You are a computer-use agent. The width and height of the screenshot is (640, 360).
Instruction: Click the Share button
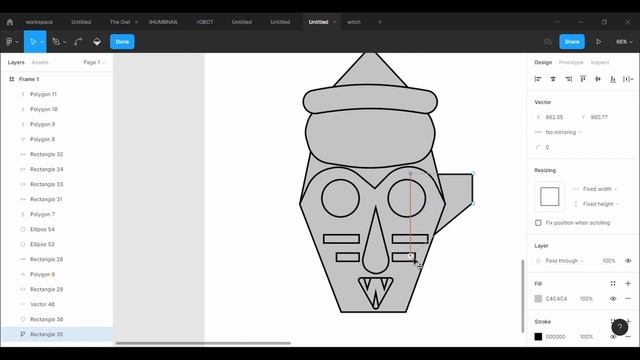pos(572,42)
